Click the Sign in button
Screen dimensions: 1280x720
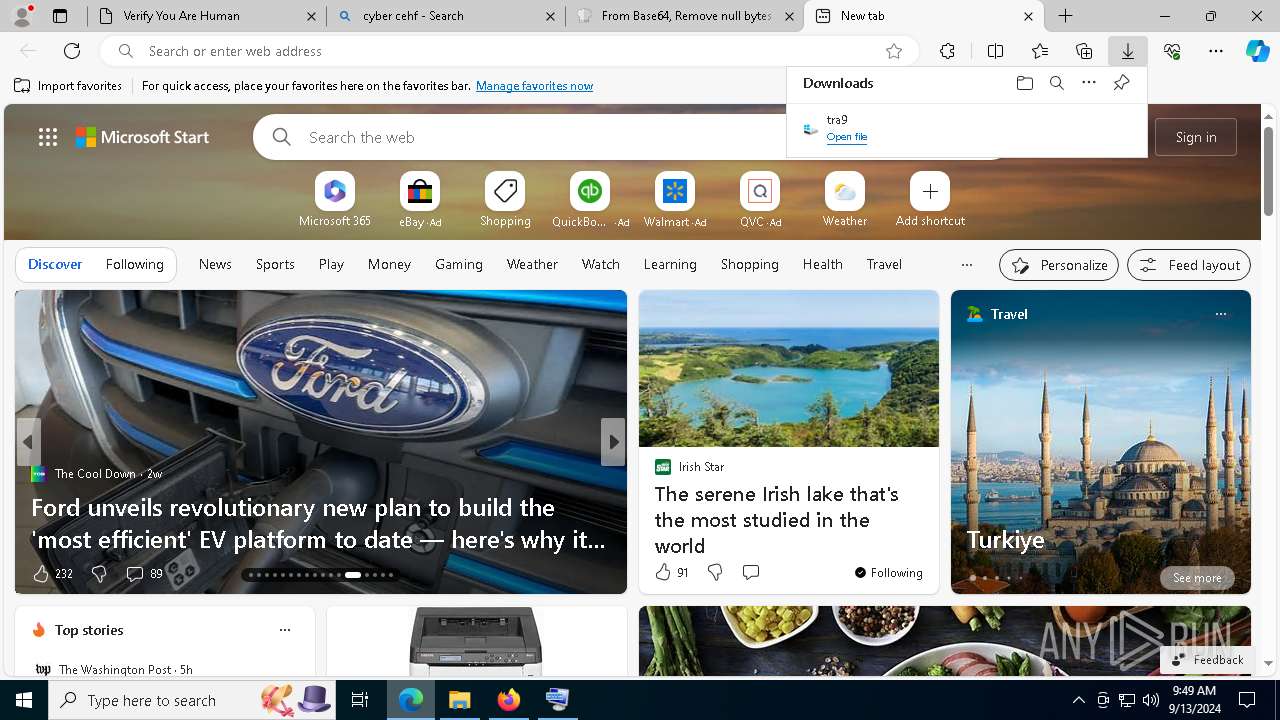tap(1196, 137)
